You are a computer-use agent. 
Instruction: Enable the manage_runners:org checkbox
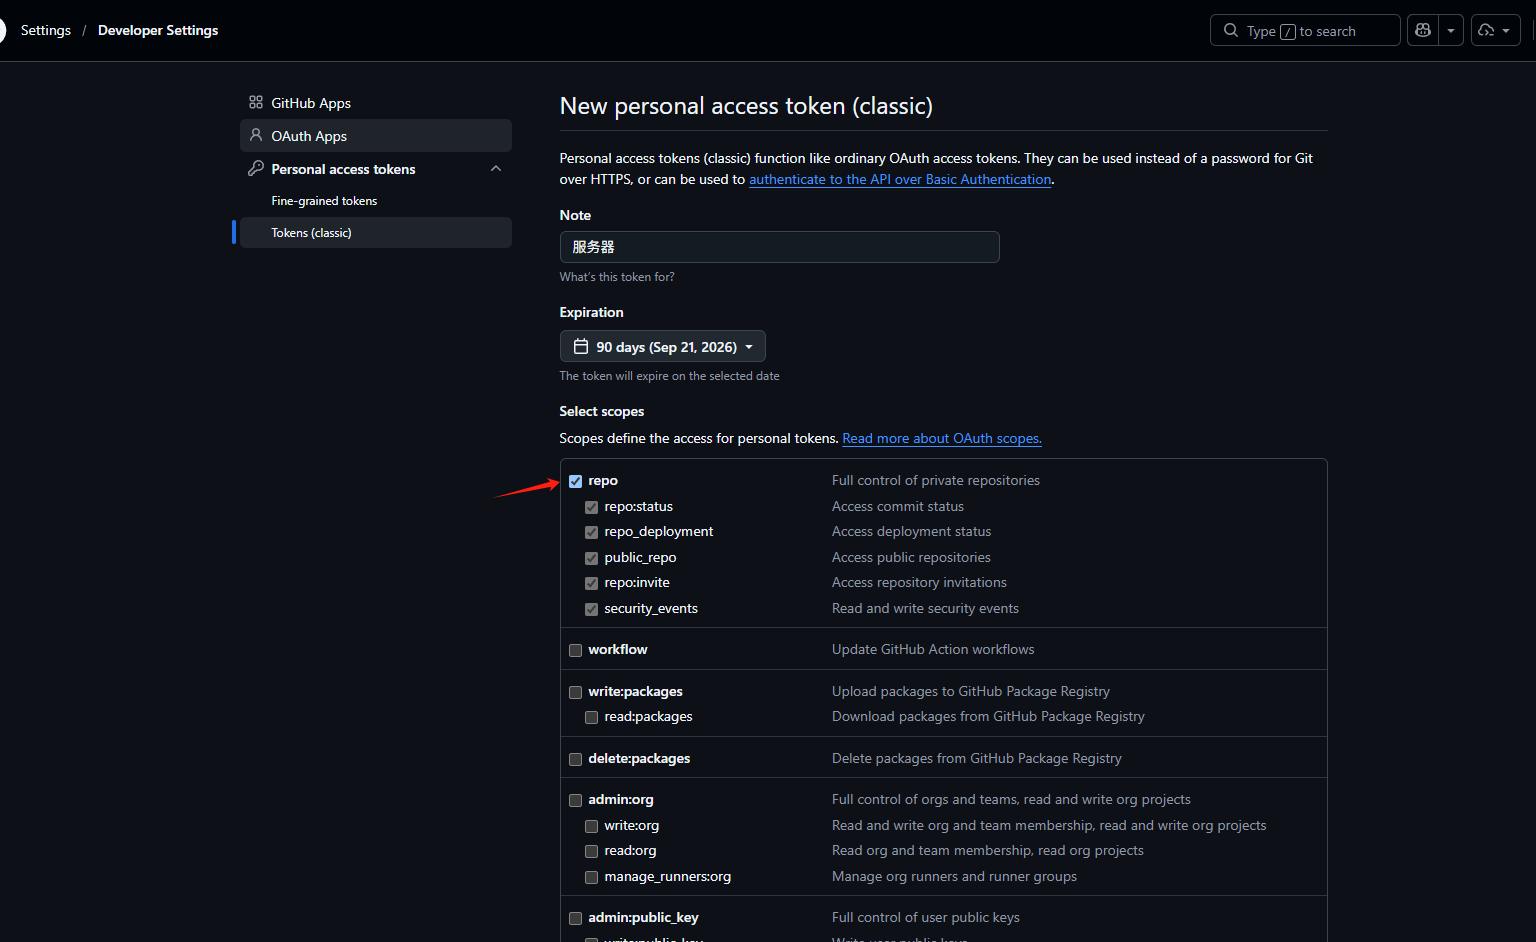592,877
